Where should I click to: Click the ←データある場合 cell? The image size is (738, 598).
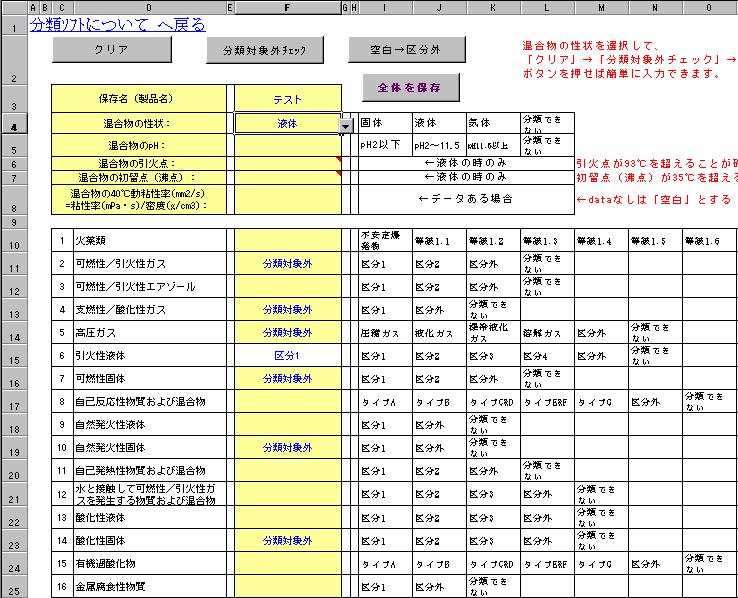click(466, 199)
